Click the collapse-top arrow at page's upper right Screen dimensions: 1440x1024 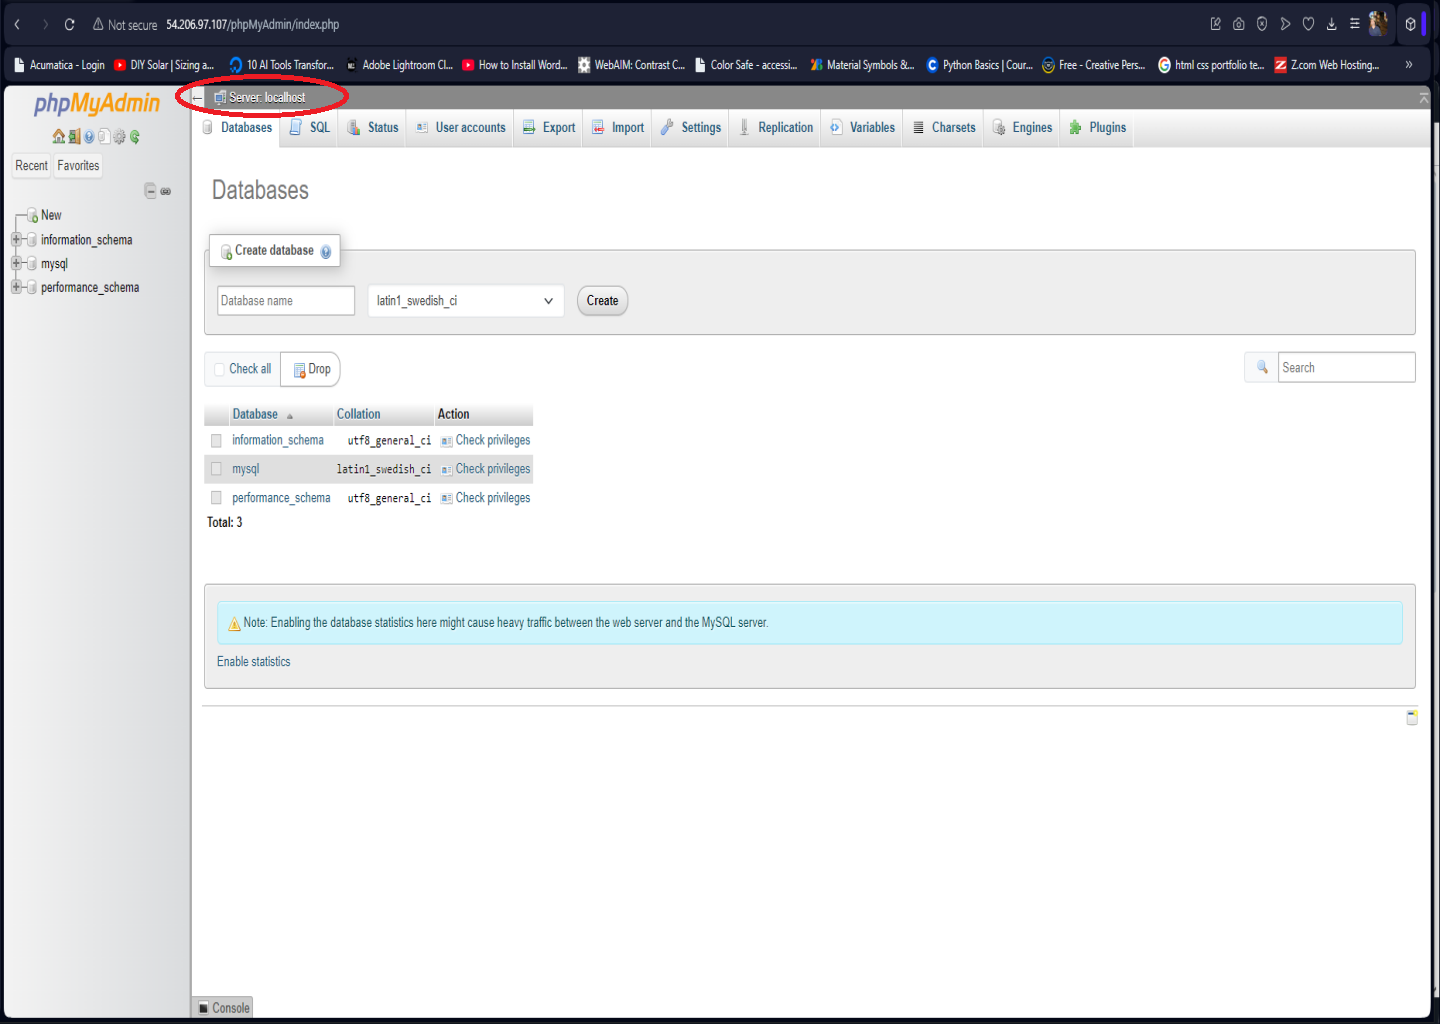(x=1423, y=97)
